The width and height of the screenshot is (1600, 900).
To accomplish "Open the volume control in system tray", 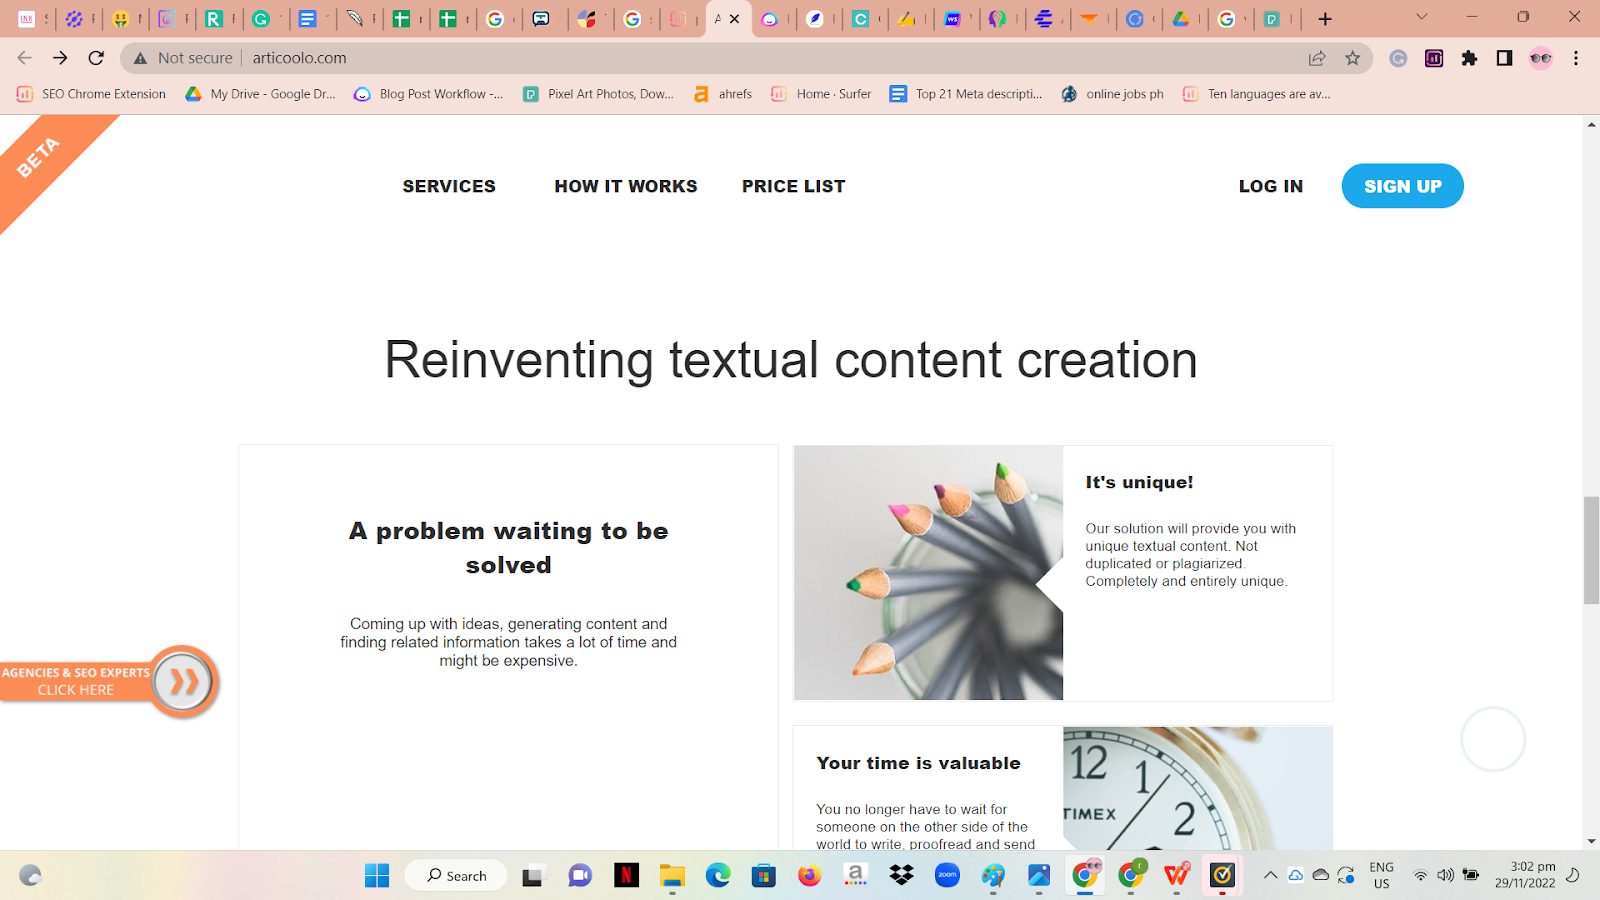I will point(1445,875).
